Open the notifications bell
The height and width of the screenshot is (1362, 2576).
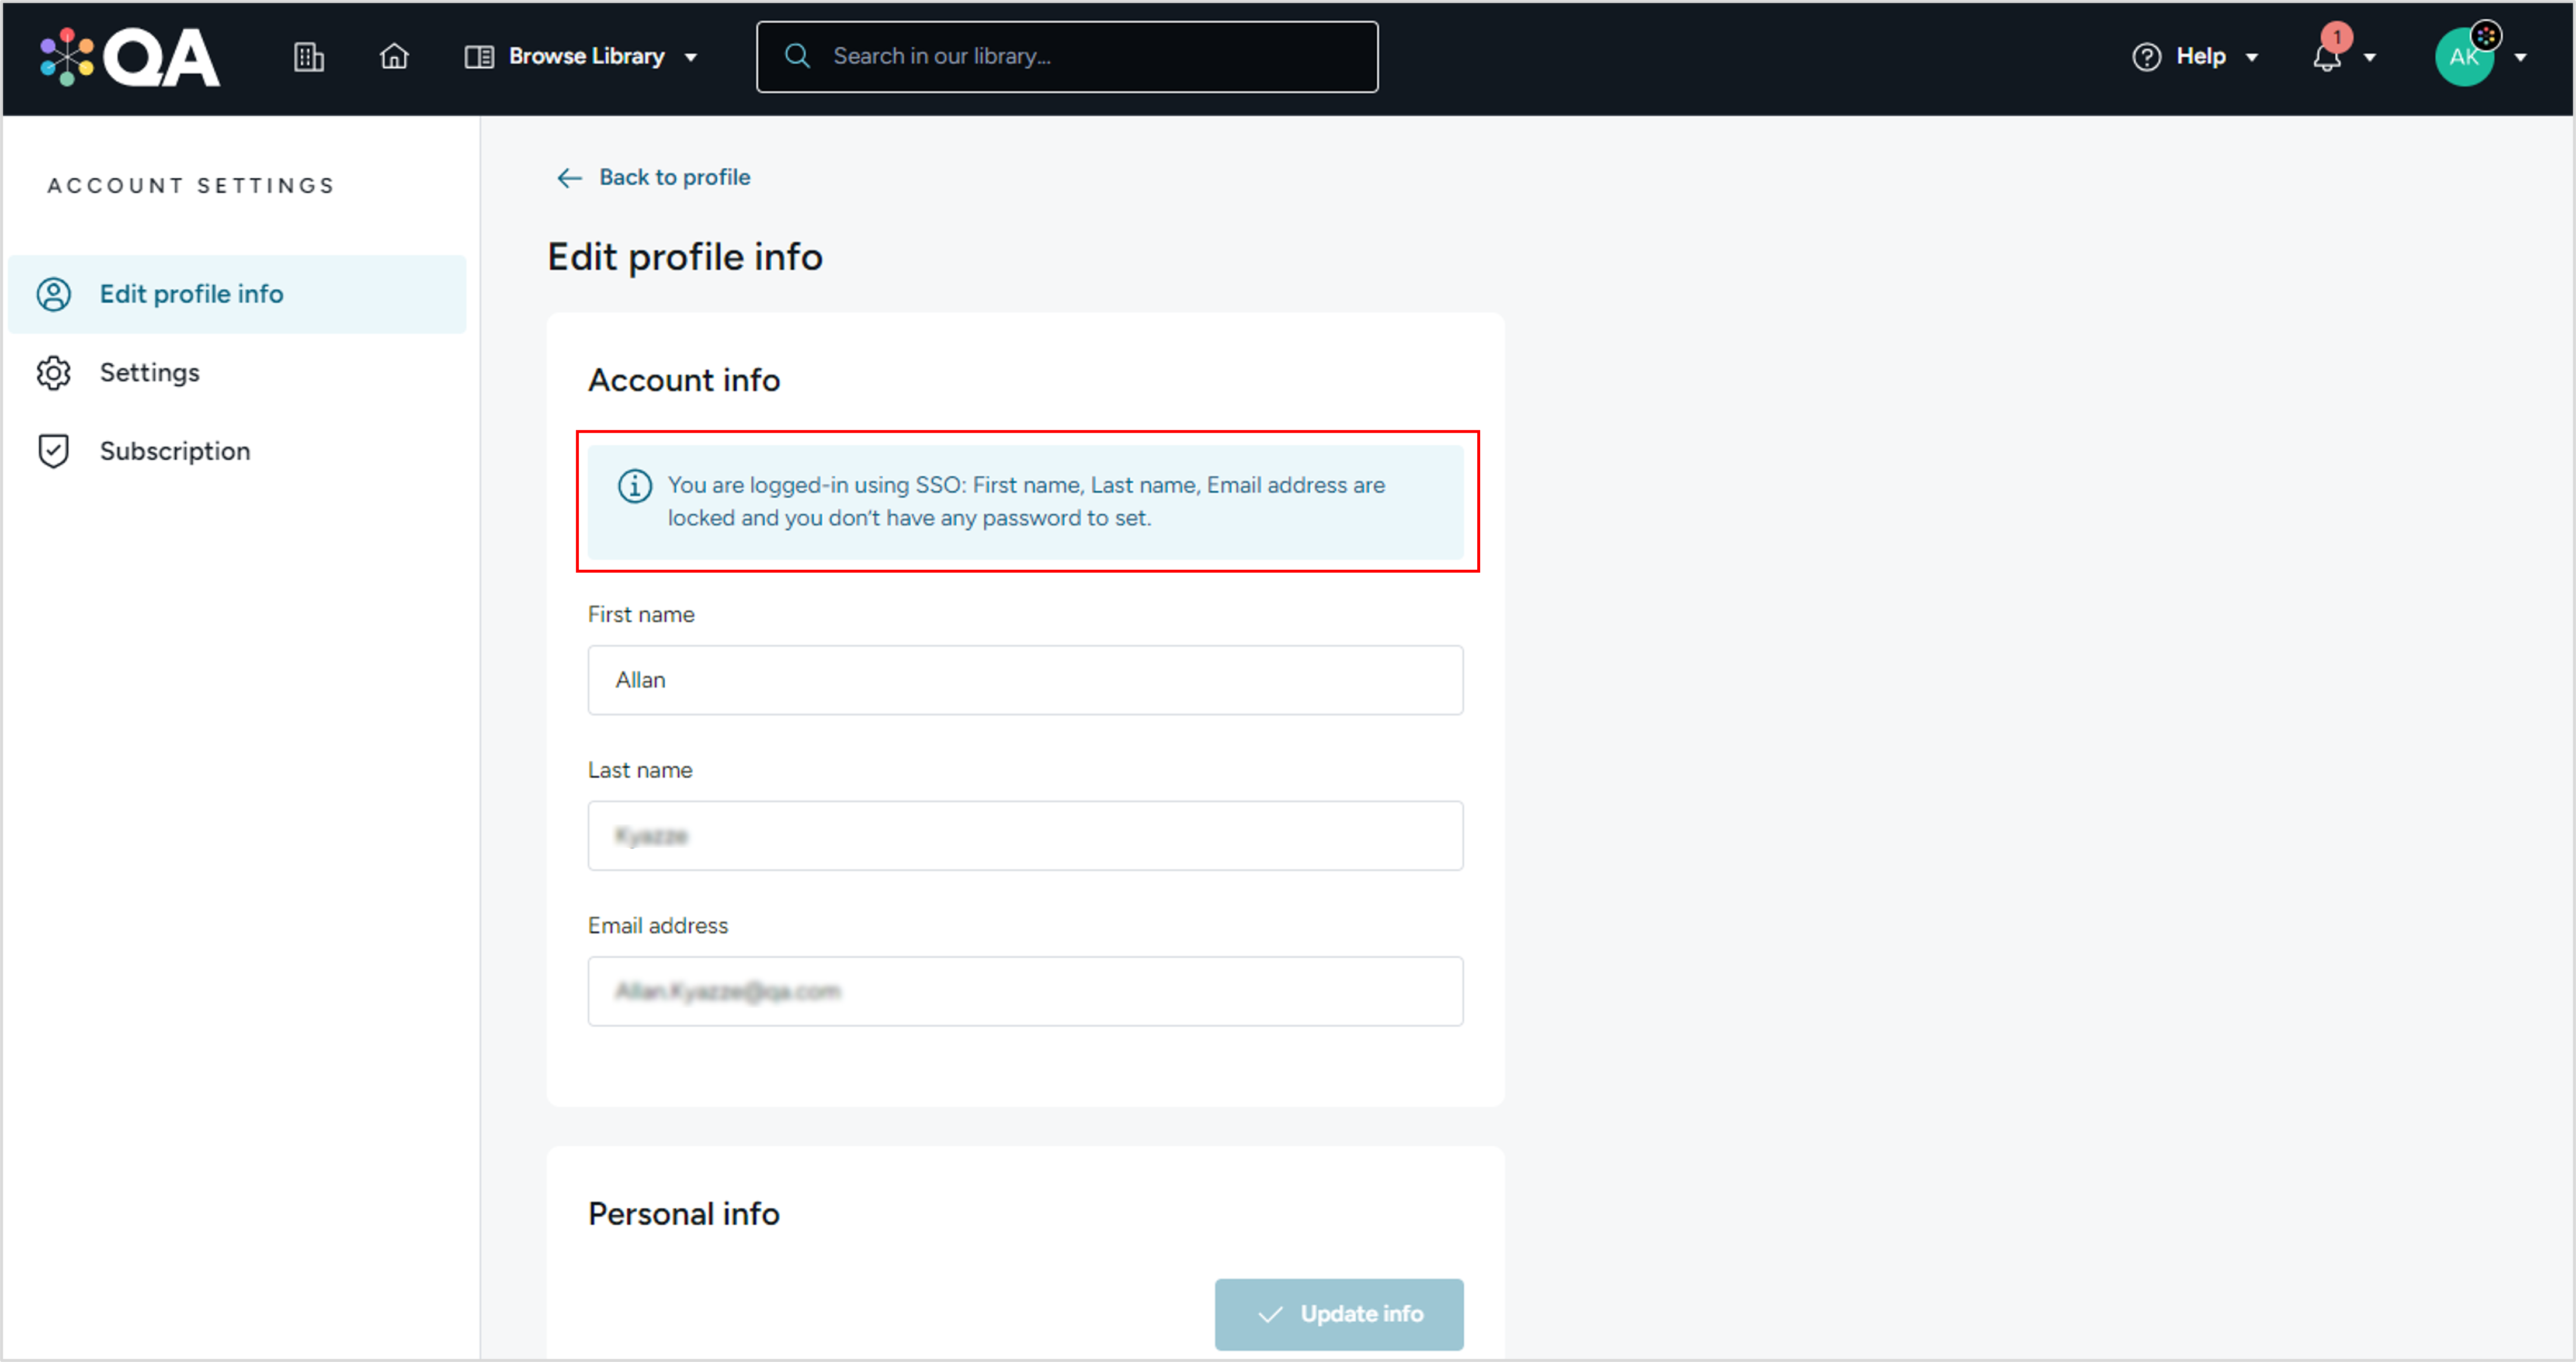click(x=2327, y=58)
